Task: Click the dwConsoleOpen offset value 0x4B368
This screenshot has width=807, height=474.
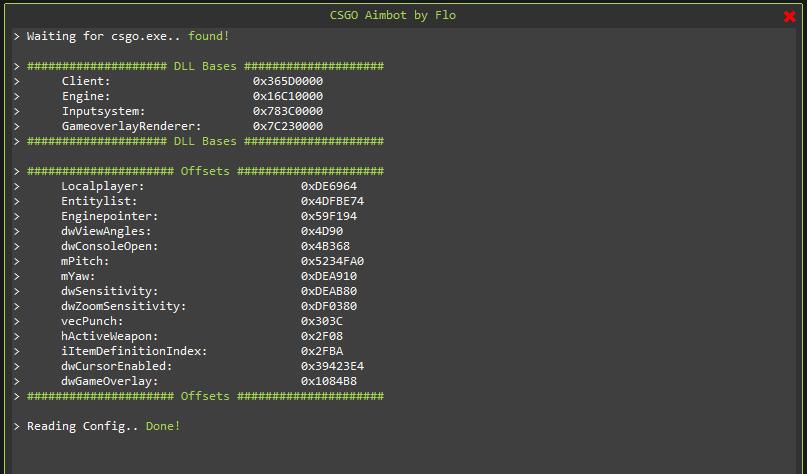Action: pos(325,246)
